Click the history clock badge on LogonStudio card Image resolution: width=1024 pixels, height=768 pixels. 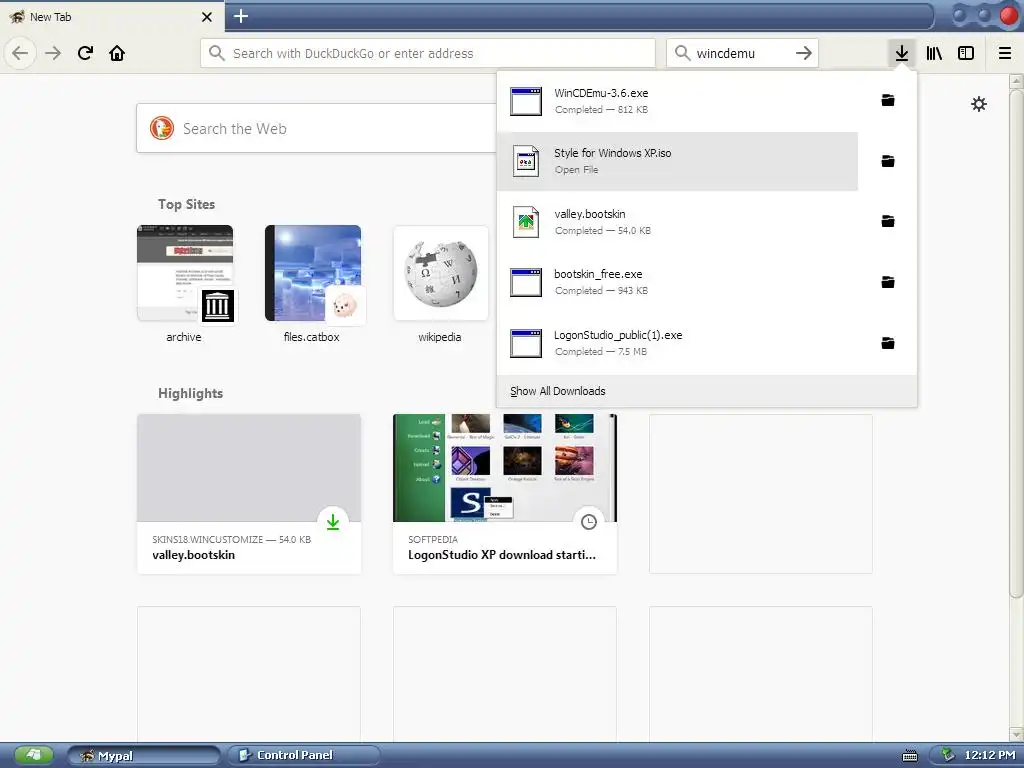pos(589,522)
